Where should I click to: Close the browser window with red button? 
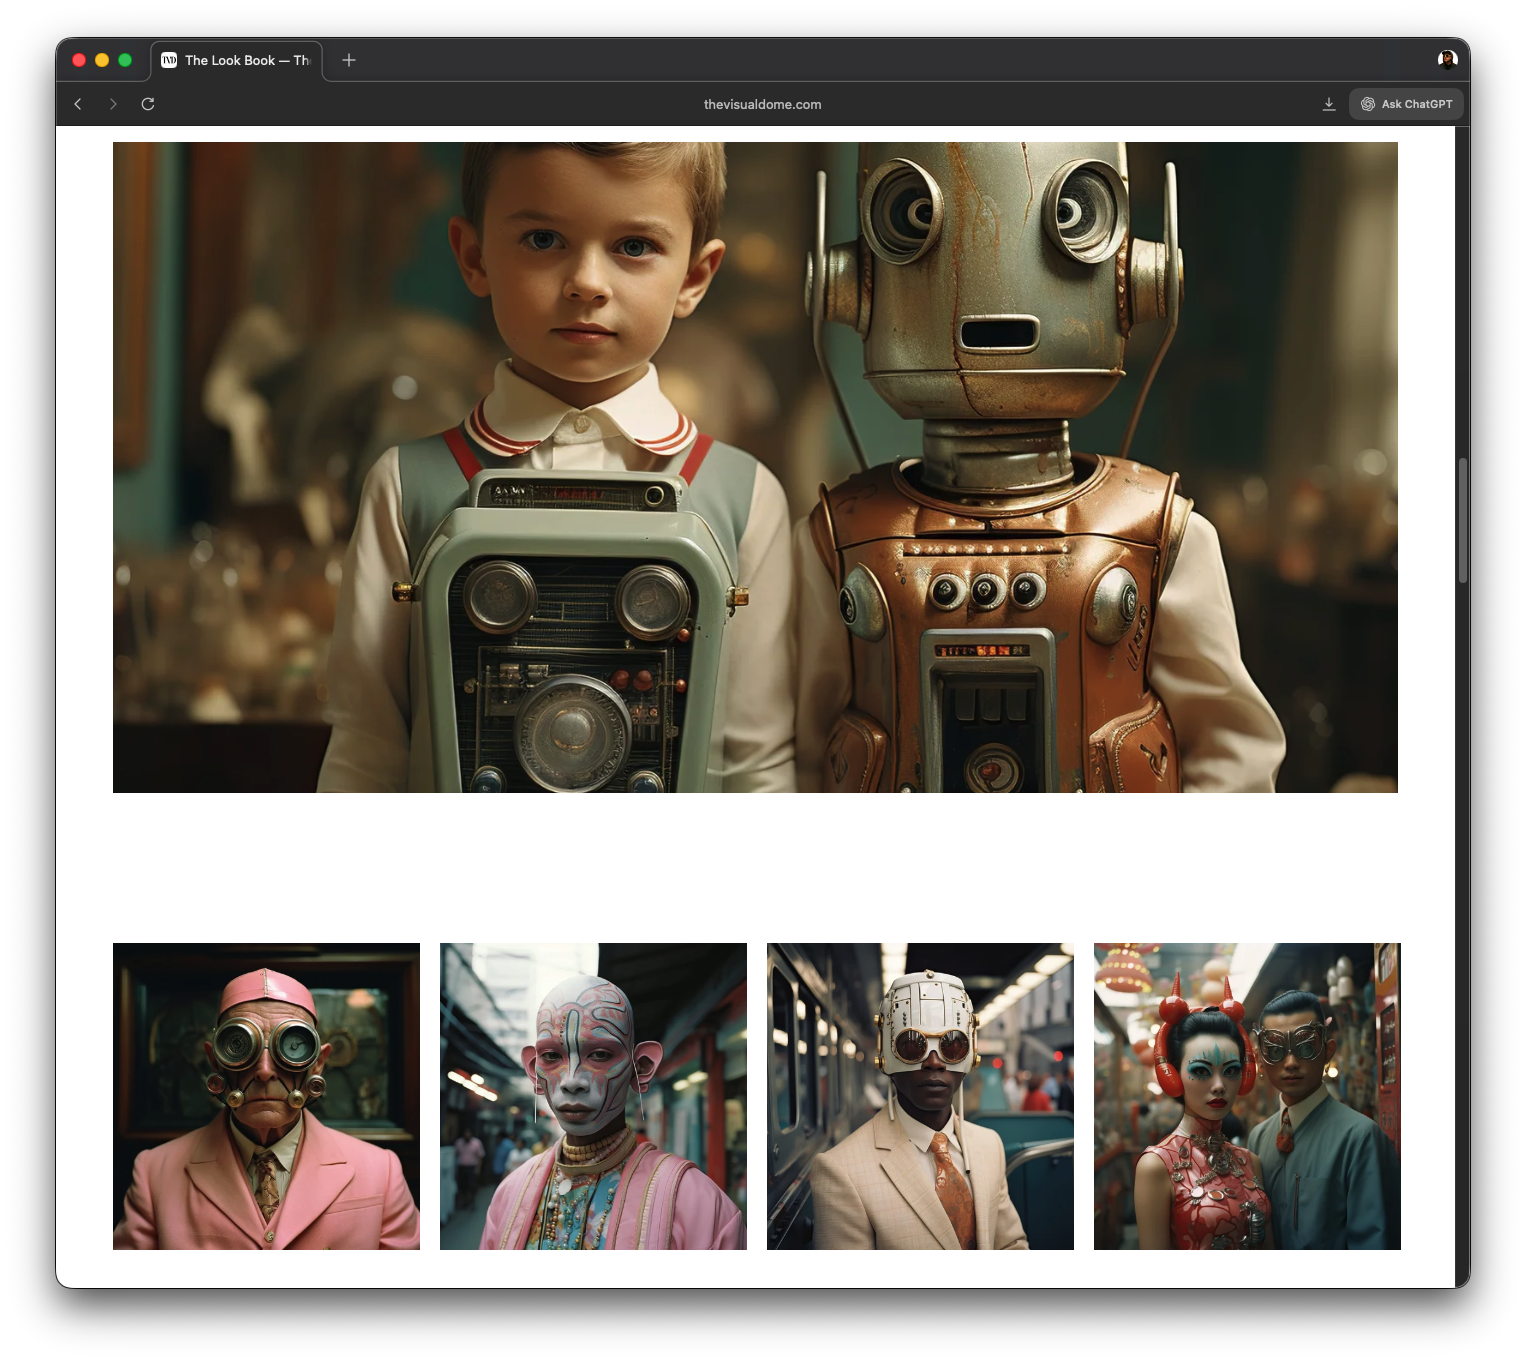click(x=79, y=60)
